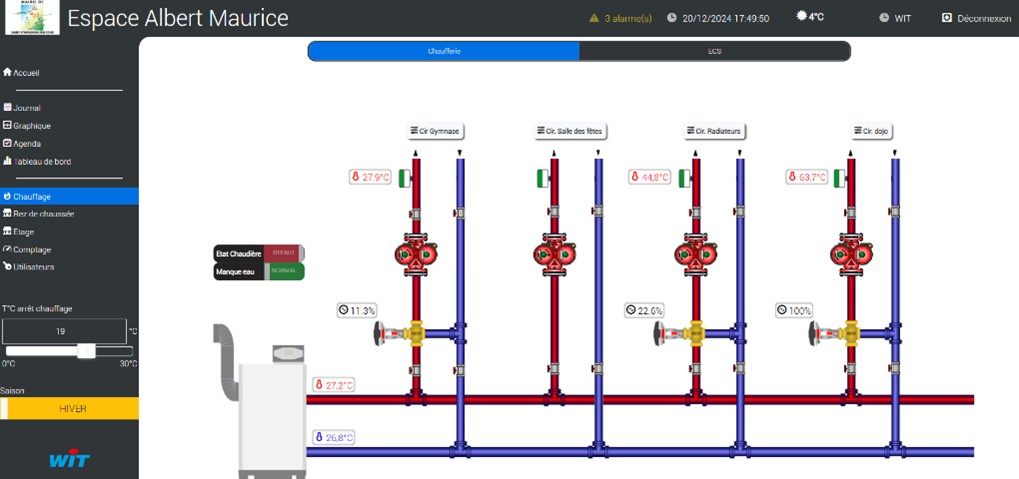The height and width of the screenshot is (479, 1019).
Task: Click the 63,7°C dojo temperature reading
Action: tap(808, 177)
